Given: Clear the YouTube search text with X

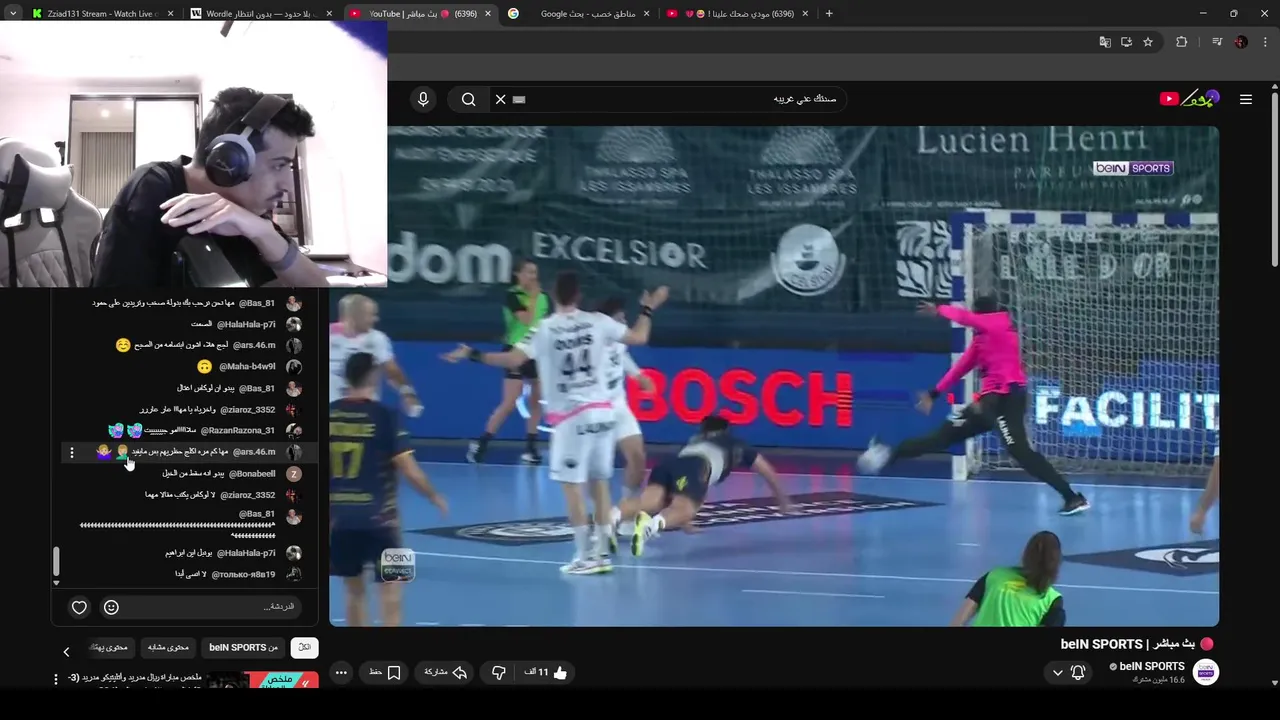Looking at the screenshot, I should tap(501, 99).
